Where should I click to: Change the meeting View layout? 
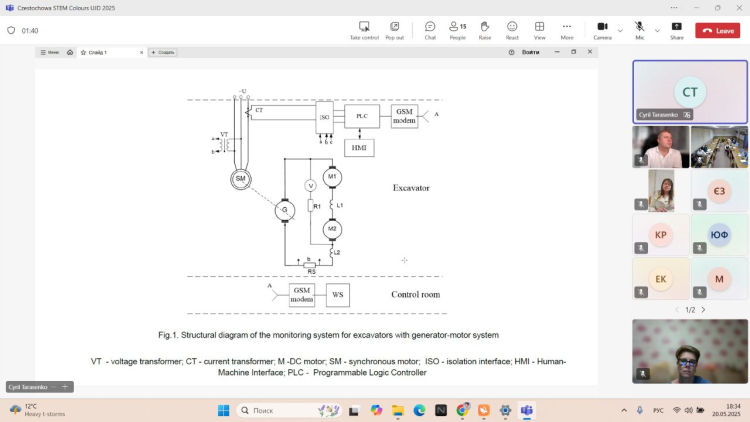540,30
